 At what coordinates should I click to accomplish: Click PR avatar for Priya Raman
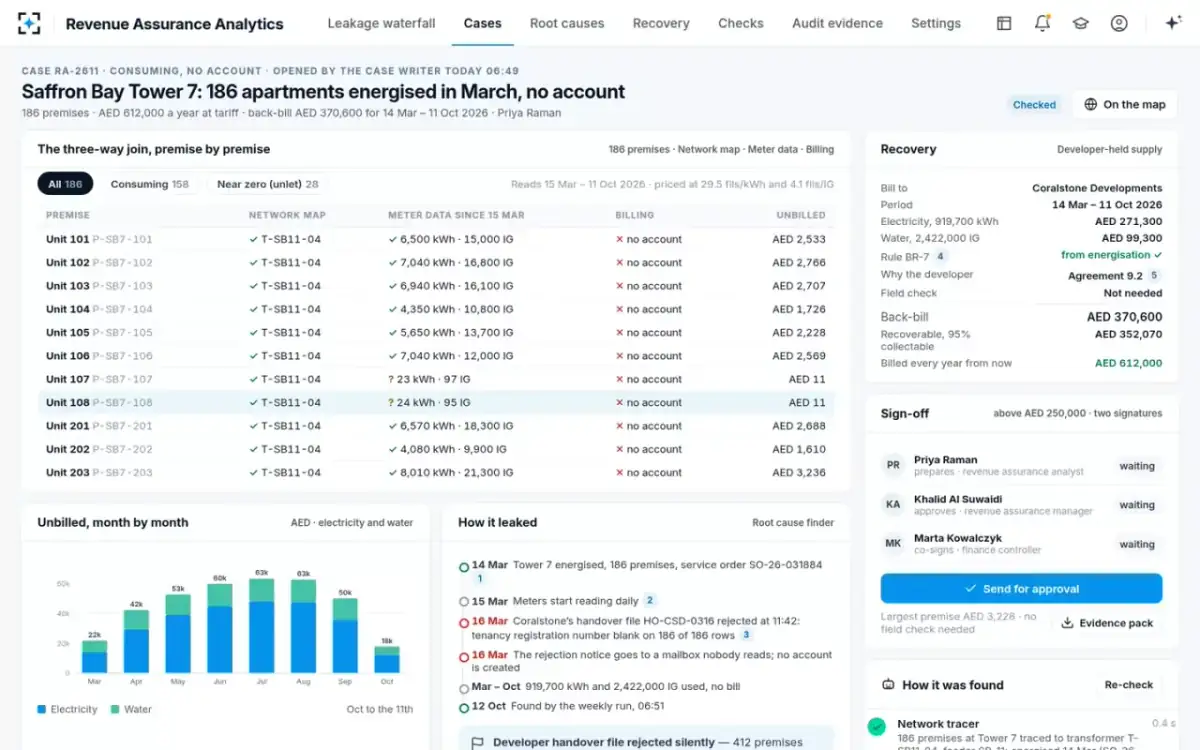point(893,465)
